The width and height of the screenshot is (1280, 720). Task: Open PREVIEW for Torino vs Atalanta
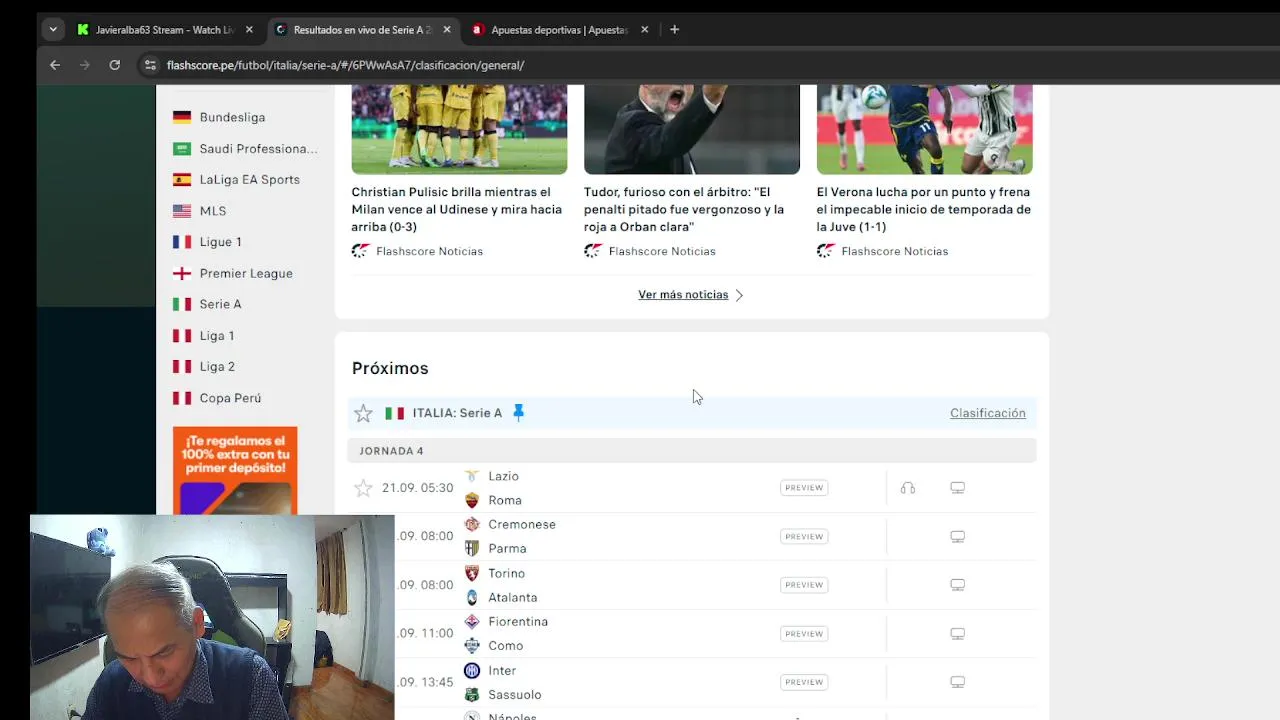point(804,585)
